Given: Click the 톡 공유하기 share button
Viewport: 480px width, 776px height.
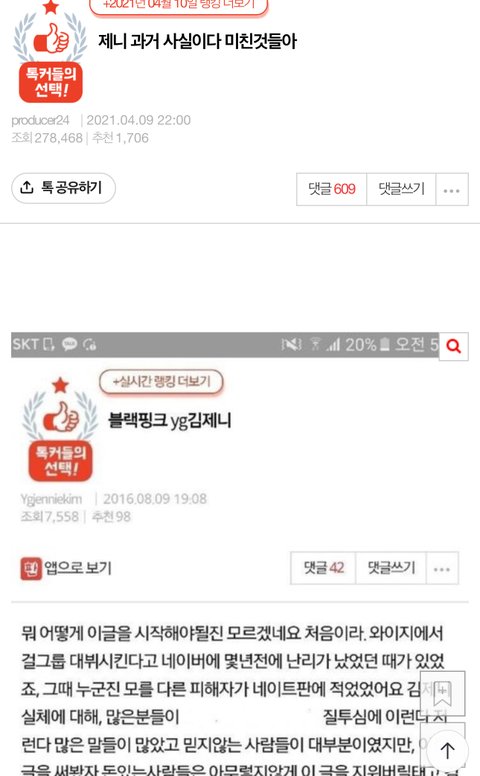Looking at the screenshot, I should click(x=63, y=188).
